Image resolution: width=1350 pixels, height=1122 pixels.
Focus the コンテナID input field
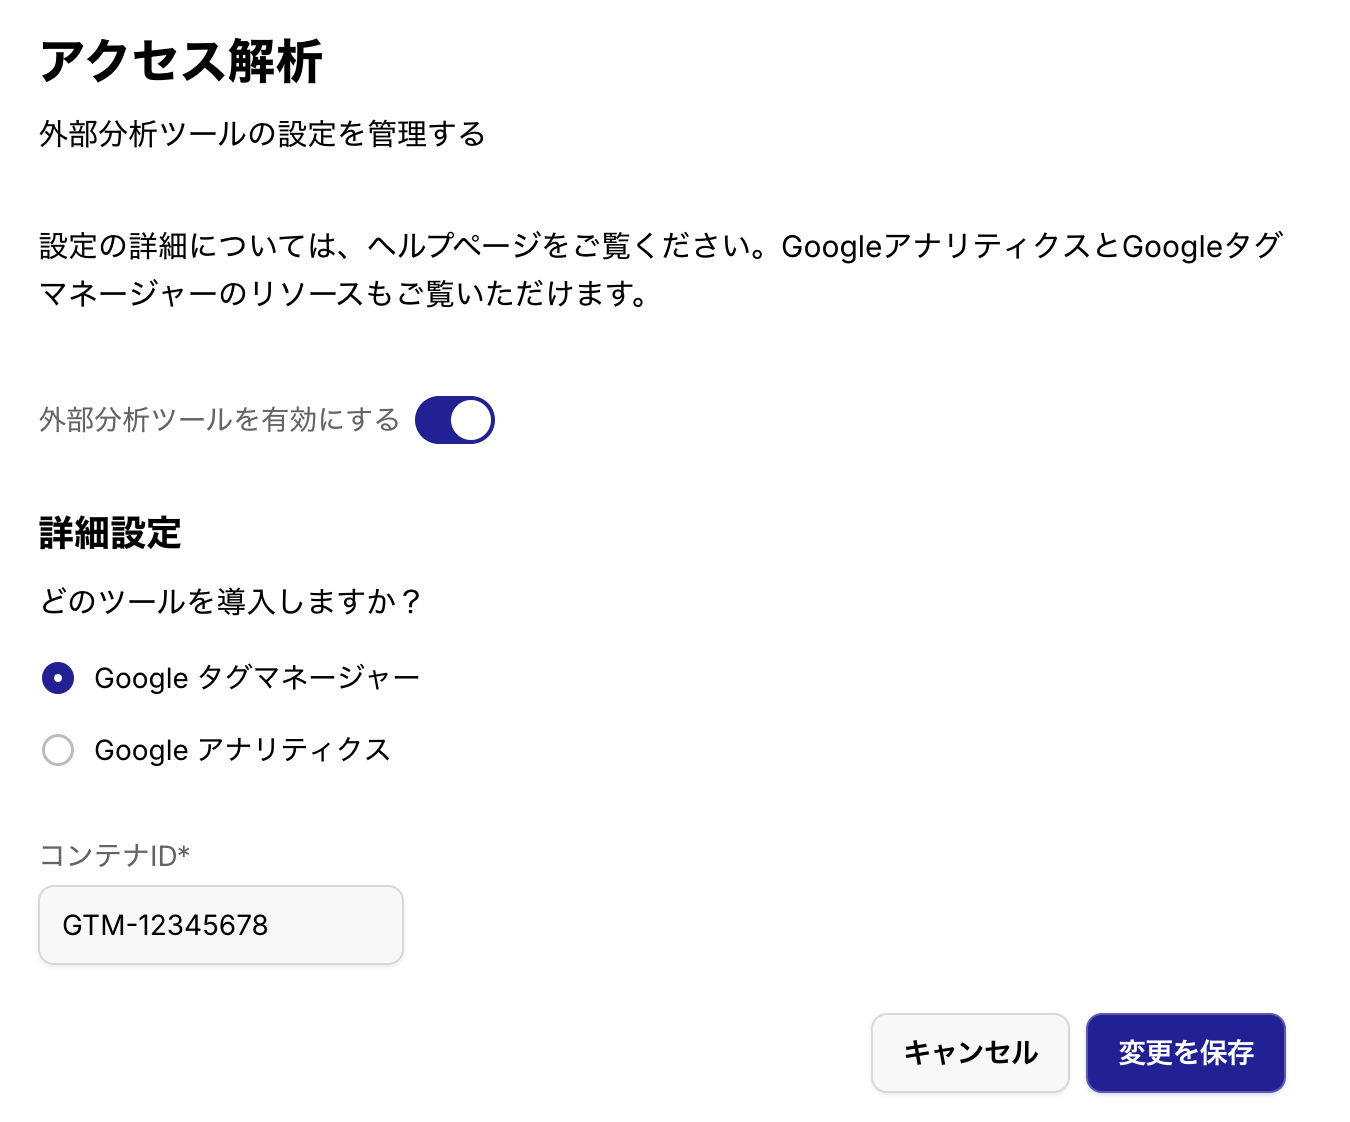[x=220, y=925]
